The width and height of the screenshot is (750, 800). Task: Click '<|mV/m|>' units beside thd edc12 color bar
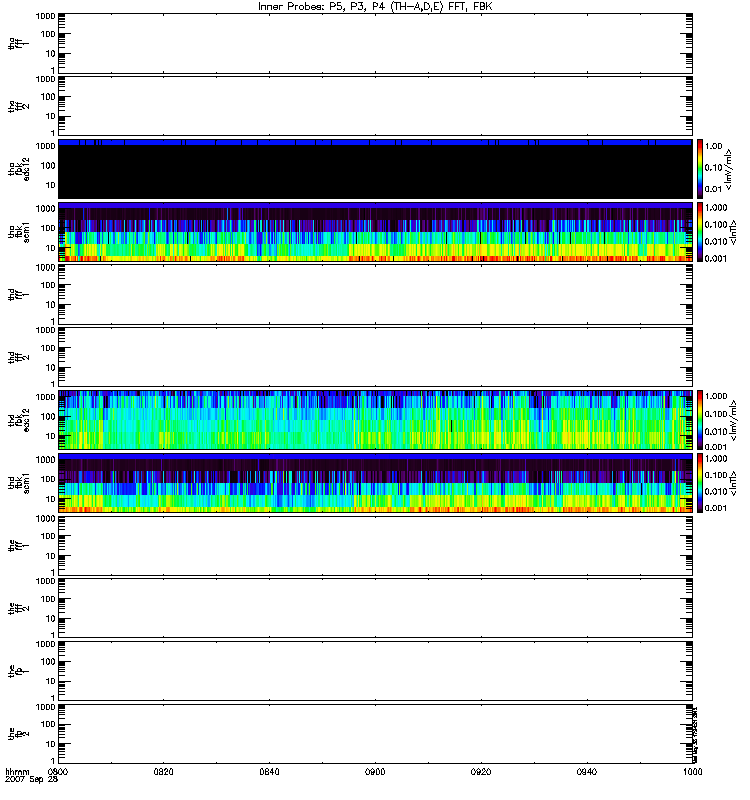tap(733, 421)
